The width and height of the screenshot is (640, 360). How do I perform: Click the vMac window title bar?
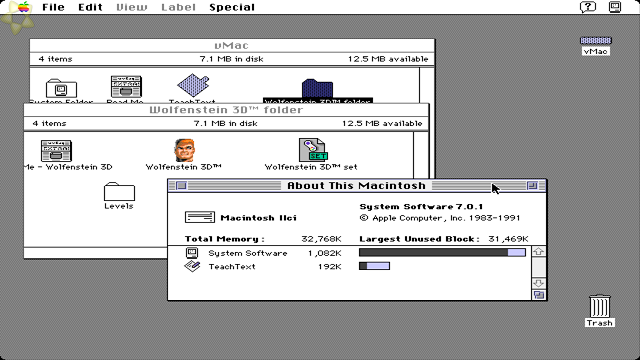[232, 45]
